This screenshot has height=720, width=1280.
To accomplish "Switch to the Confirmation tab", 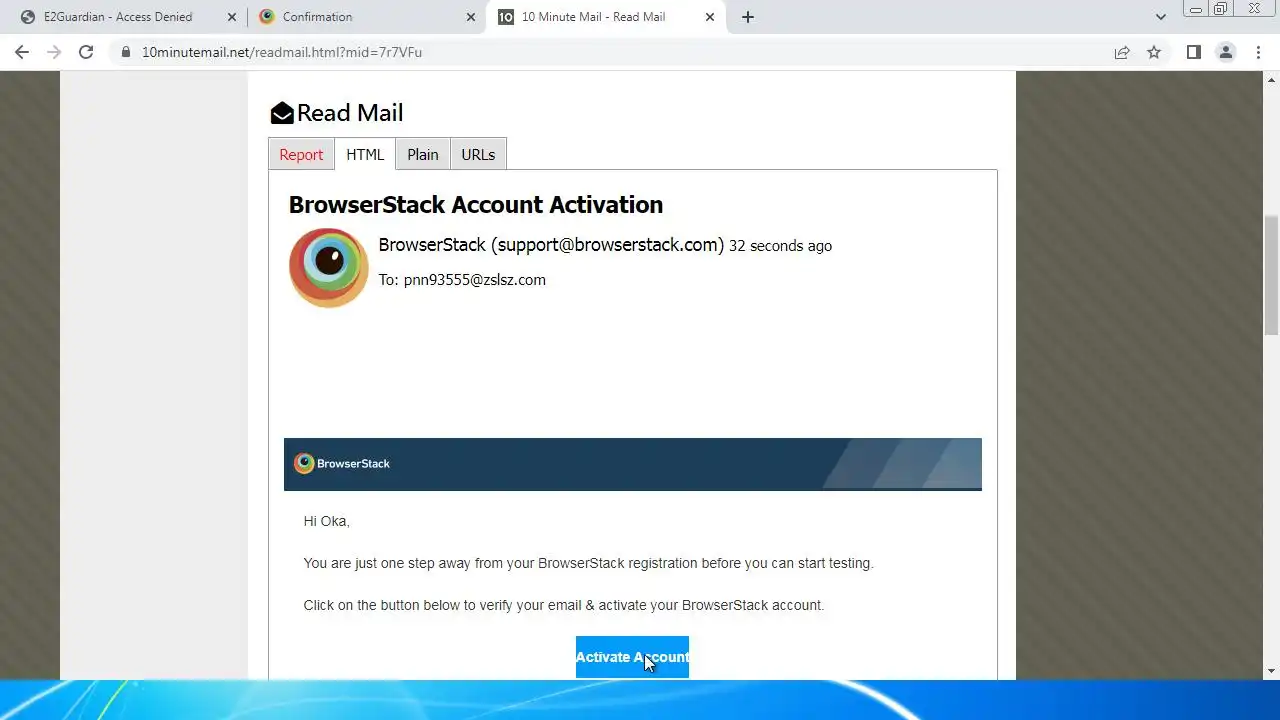I will (366, 17).
